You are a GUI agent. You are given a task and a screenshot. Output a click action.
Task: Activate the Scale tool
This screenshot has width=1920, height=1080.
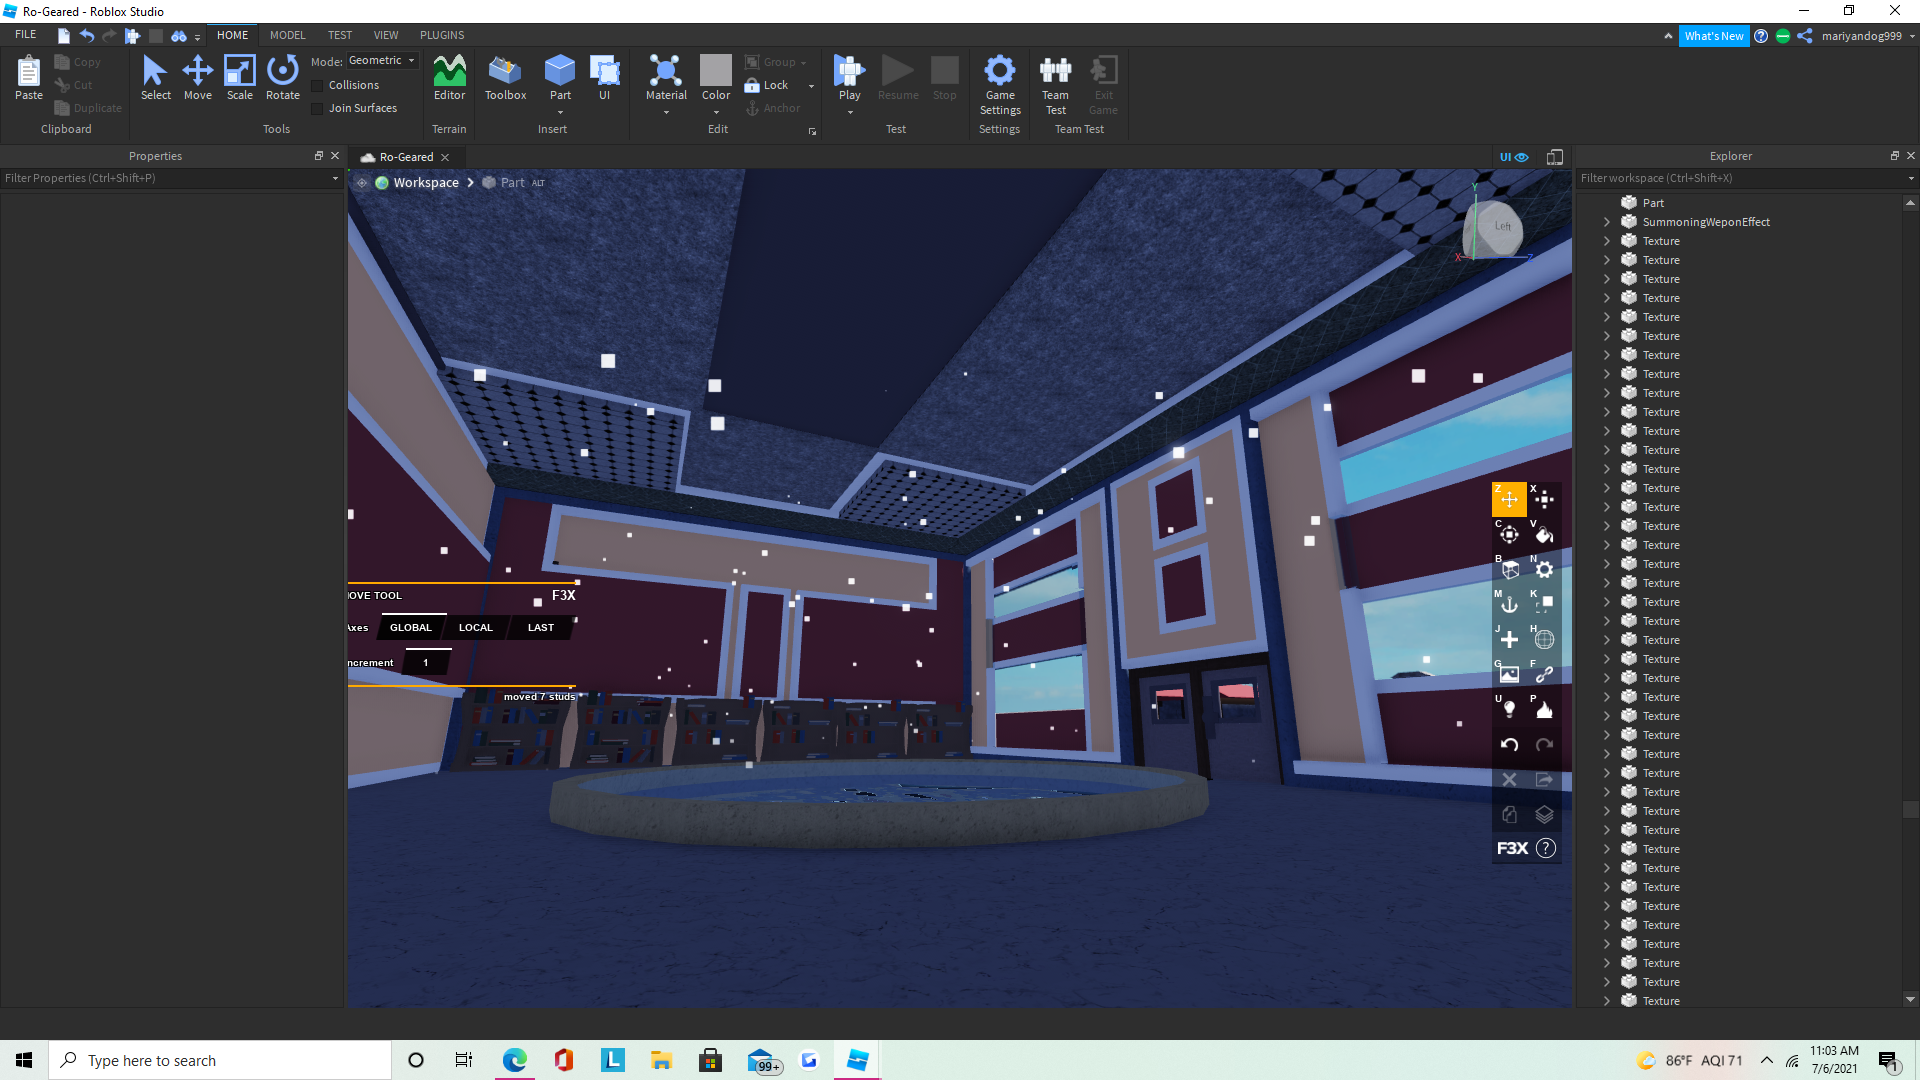(x=239, y=78)
